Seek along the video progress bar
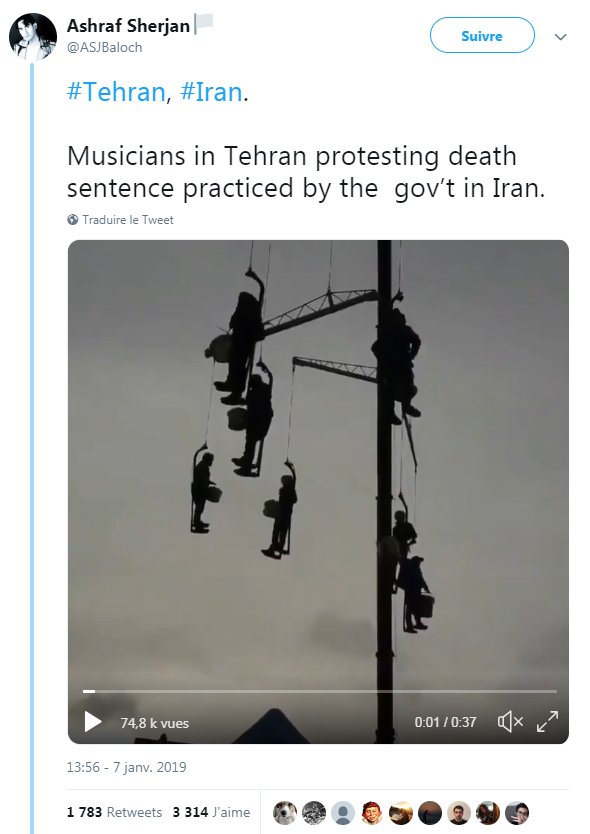The width and height of the screenshot is (590, 834). pos(320,691)
